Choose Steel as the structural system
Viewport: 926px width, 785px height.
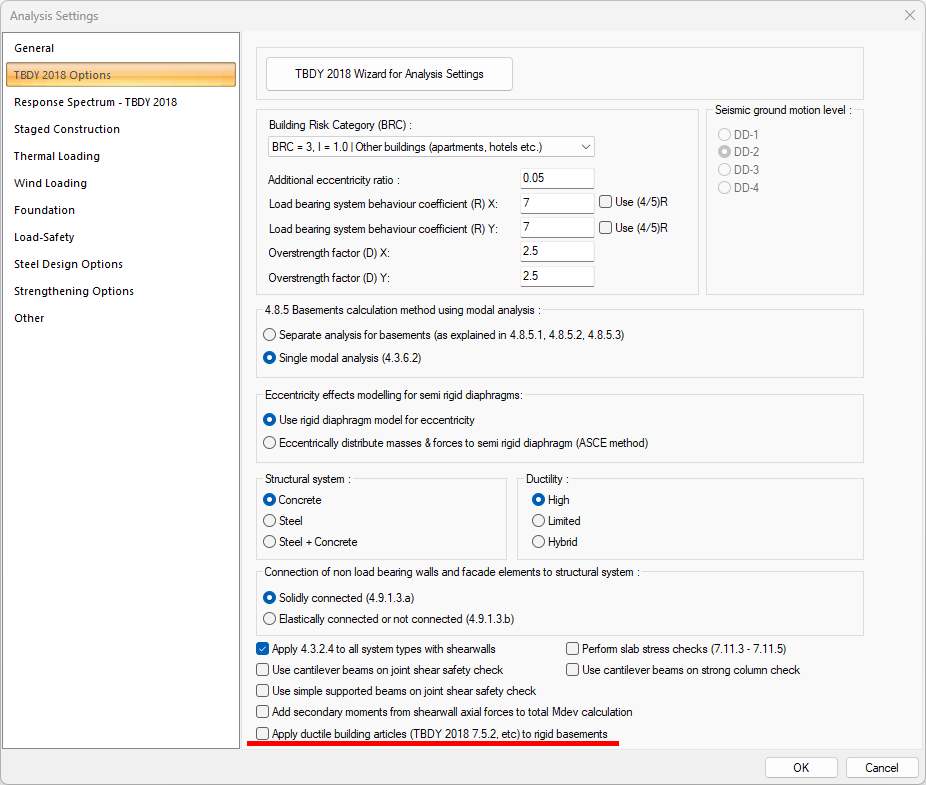pyautogui.click(x=270, y=521)
